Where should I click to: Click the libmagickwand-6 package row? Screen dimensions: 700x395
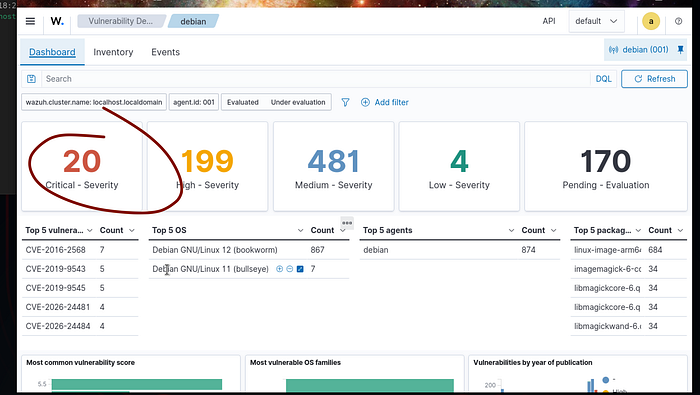(629, 326)
